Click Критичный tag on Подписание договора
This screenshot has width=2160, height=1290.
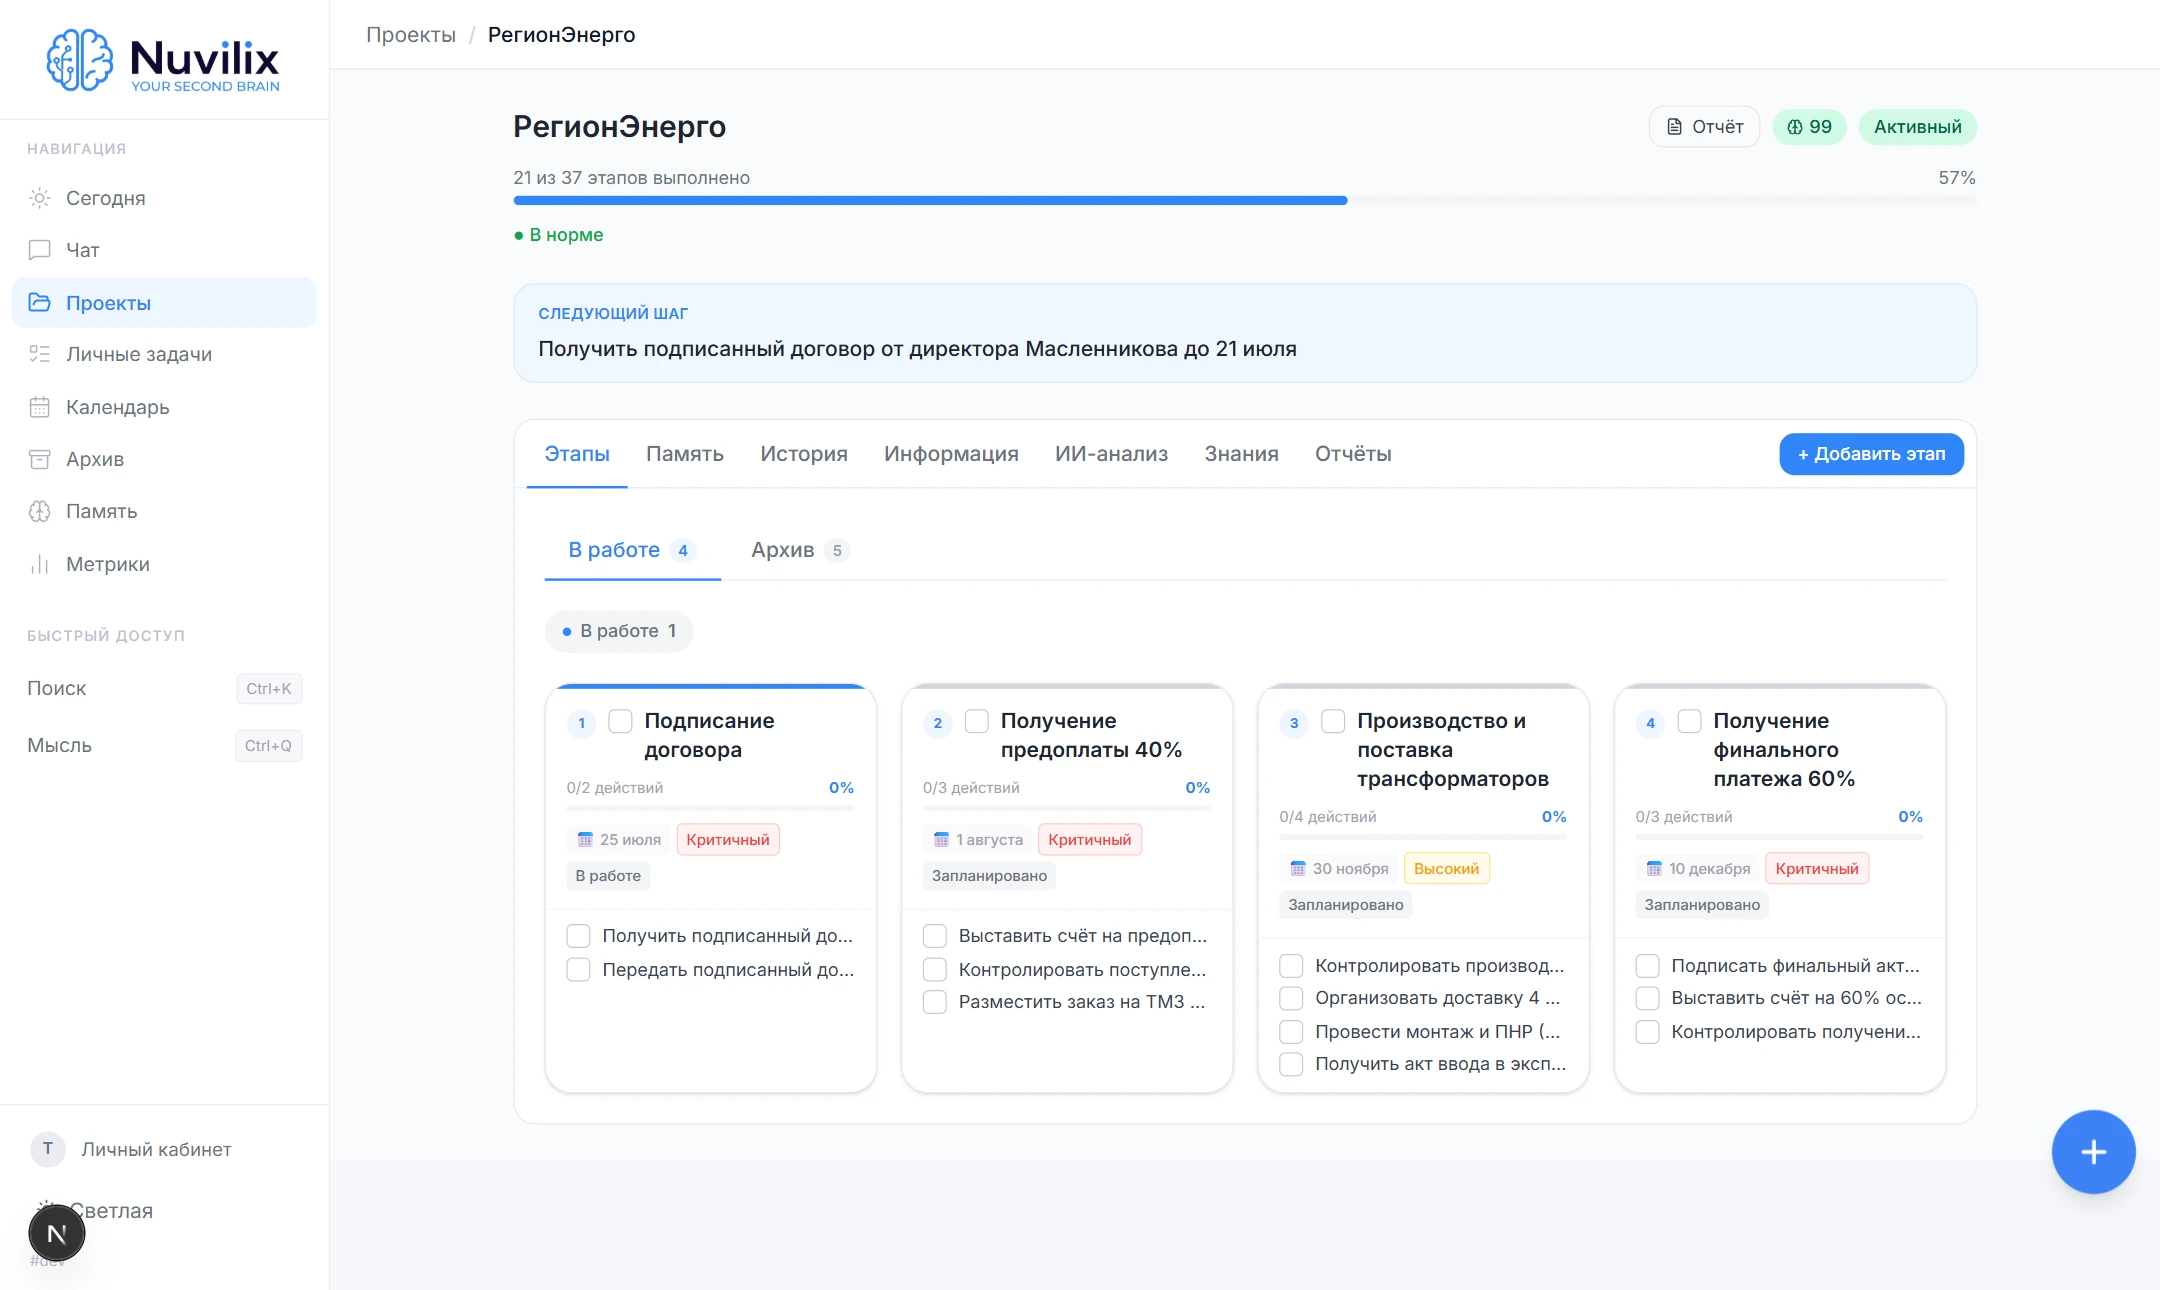tap(728, 840)
